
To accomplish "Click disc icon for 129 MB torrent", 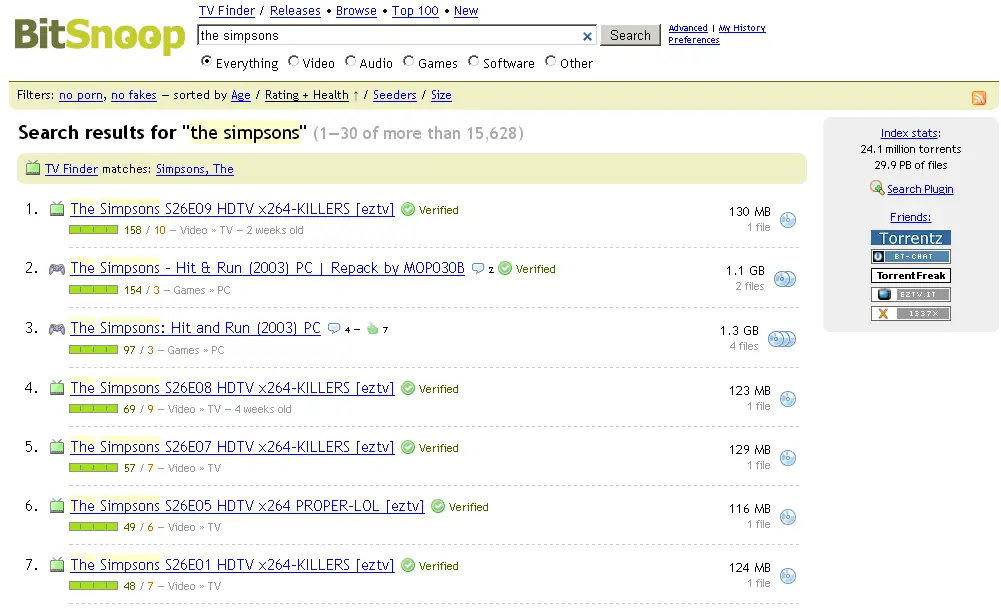I will 788,458.
